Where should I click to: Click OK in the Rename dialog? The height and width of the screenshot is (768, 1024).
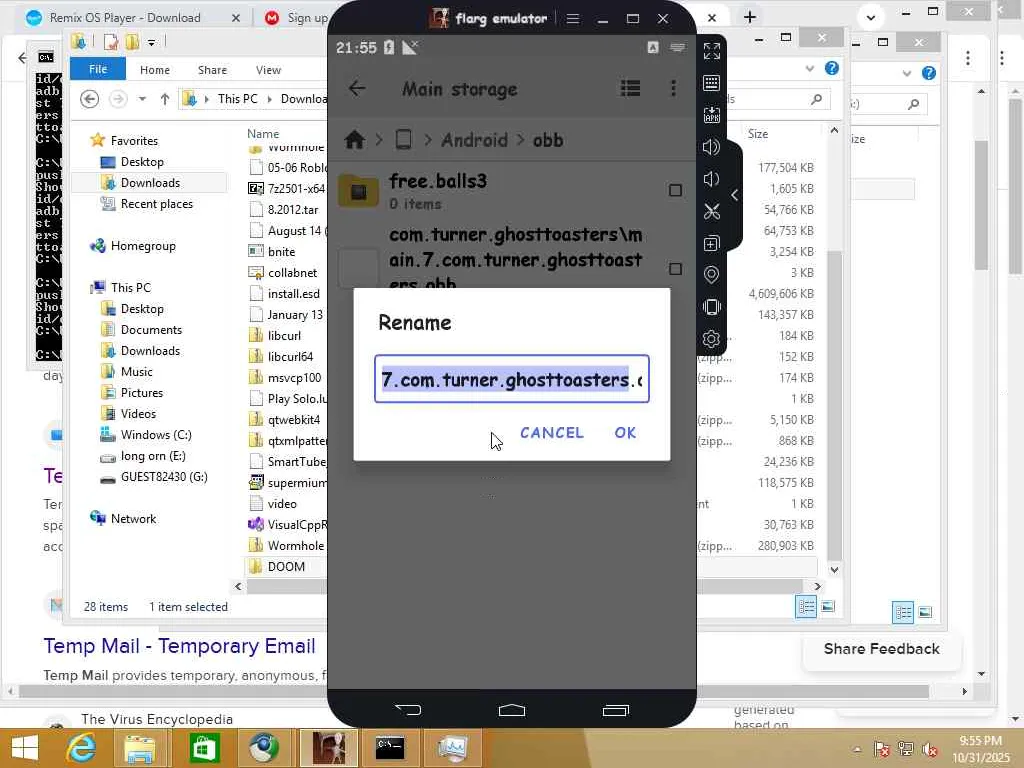click(625, 433)
